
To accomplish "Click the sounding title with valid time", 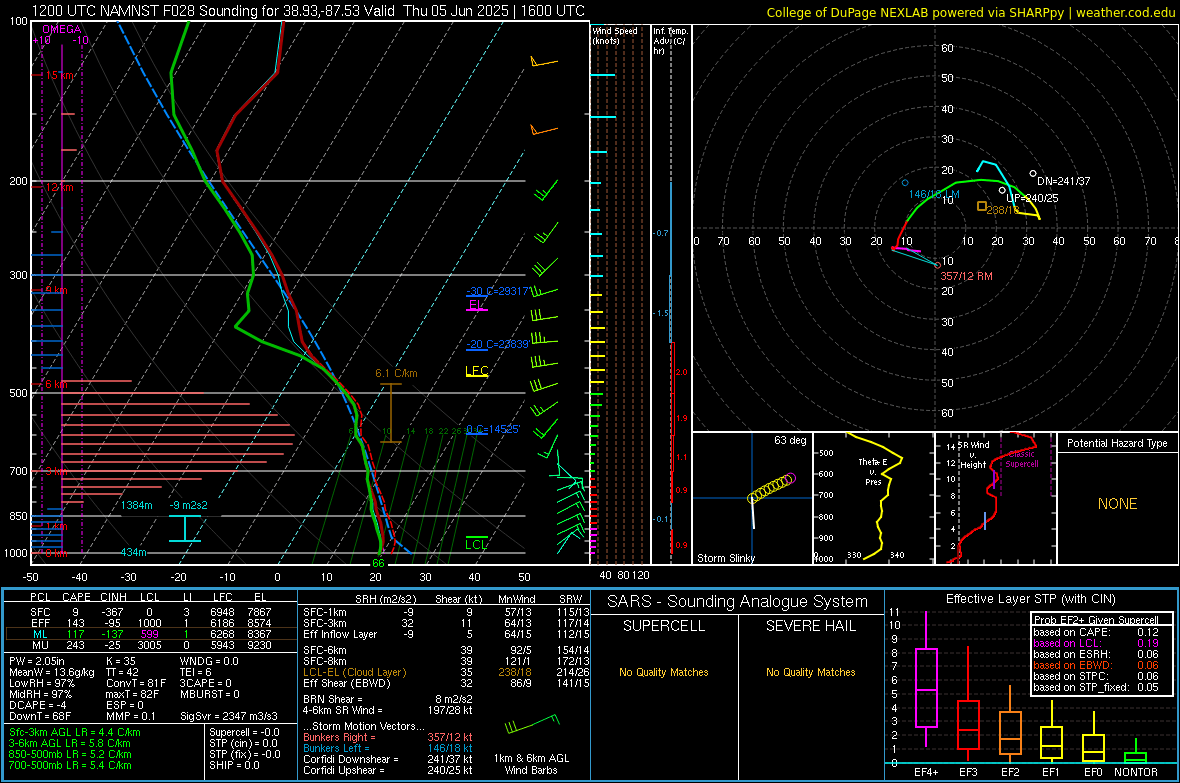I will pyautogui.click(x=308, y=11).
